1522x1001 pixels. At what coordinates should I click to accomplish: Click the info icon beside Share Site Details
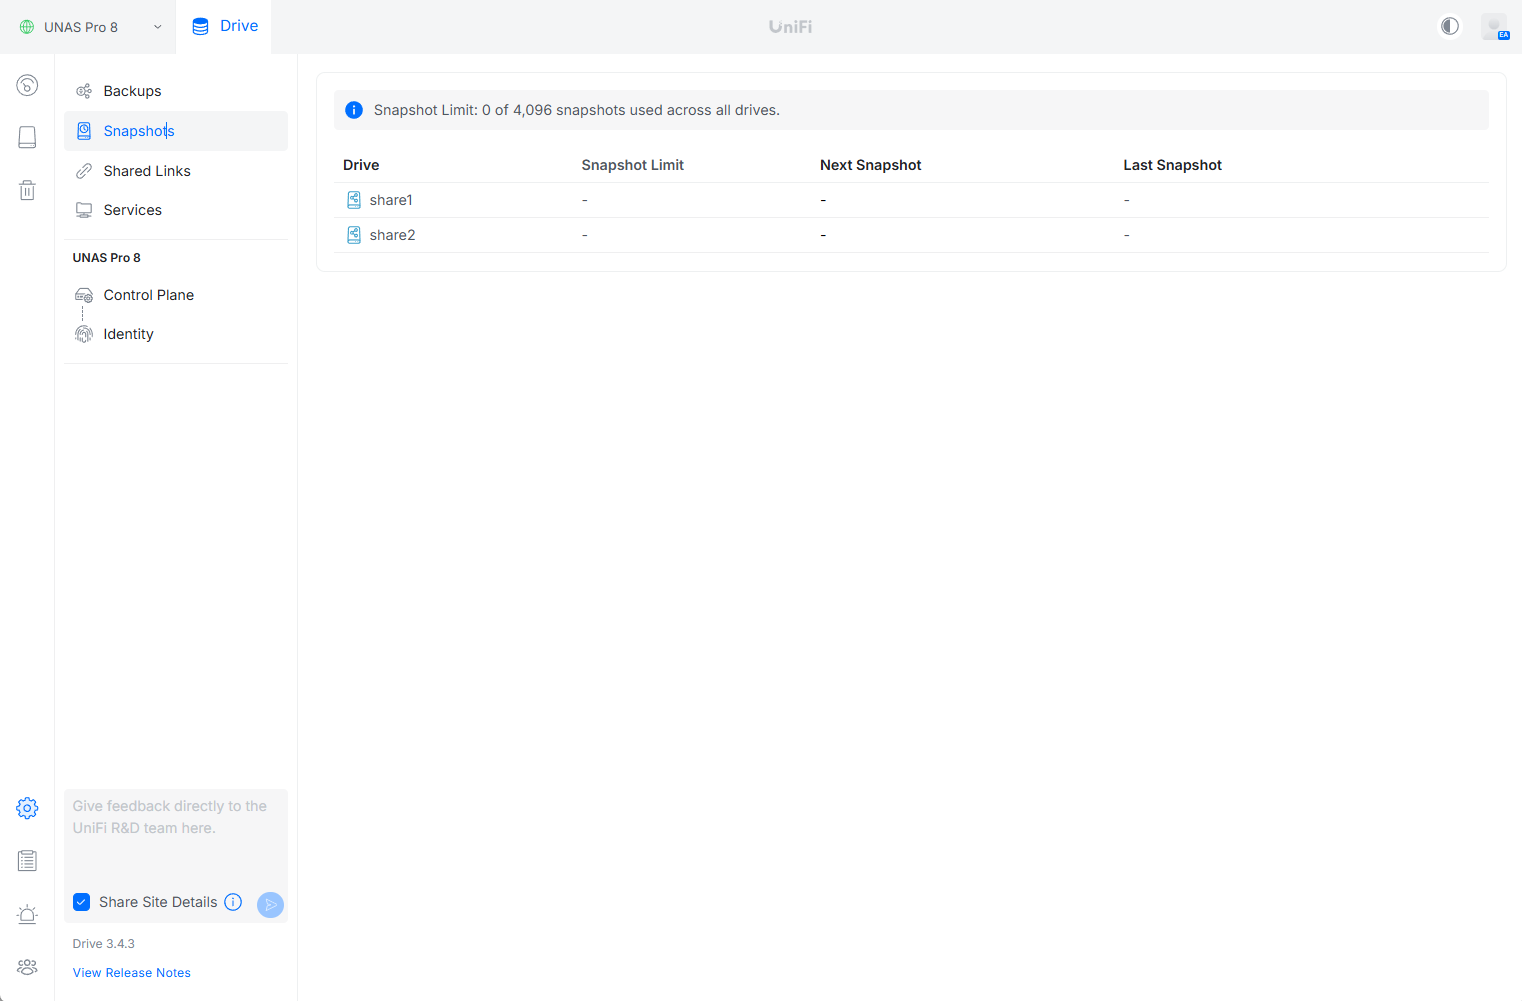tap(233, 902)
